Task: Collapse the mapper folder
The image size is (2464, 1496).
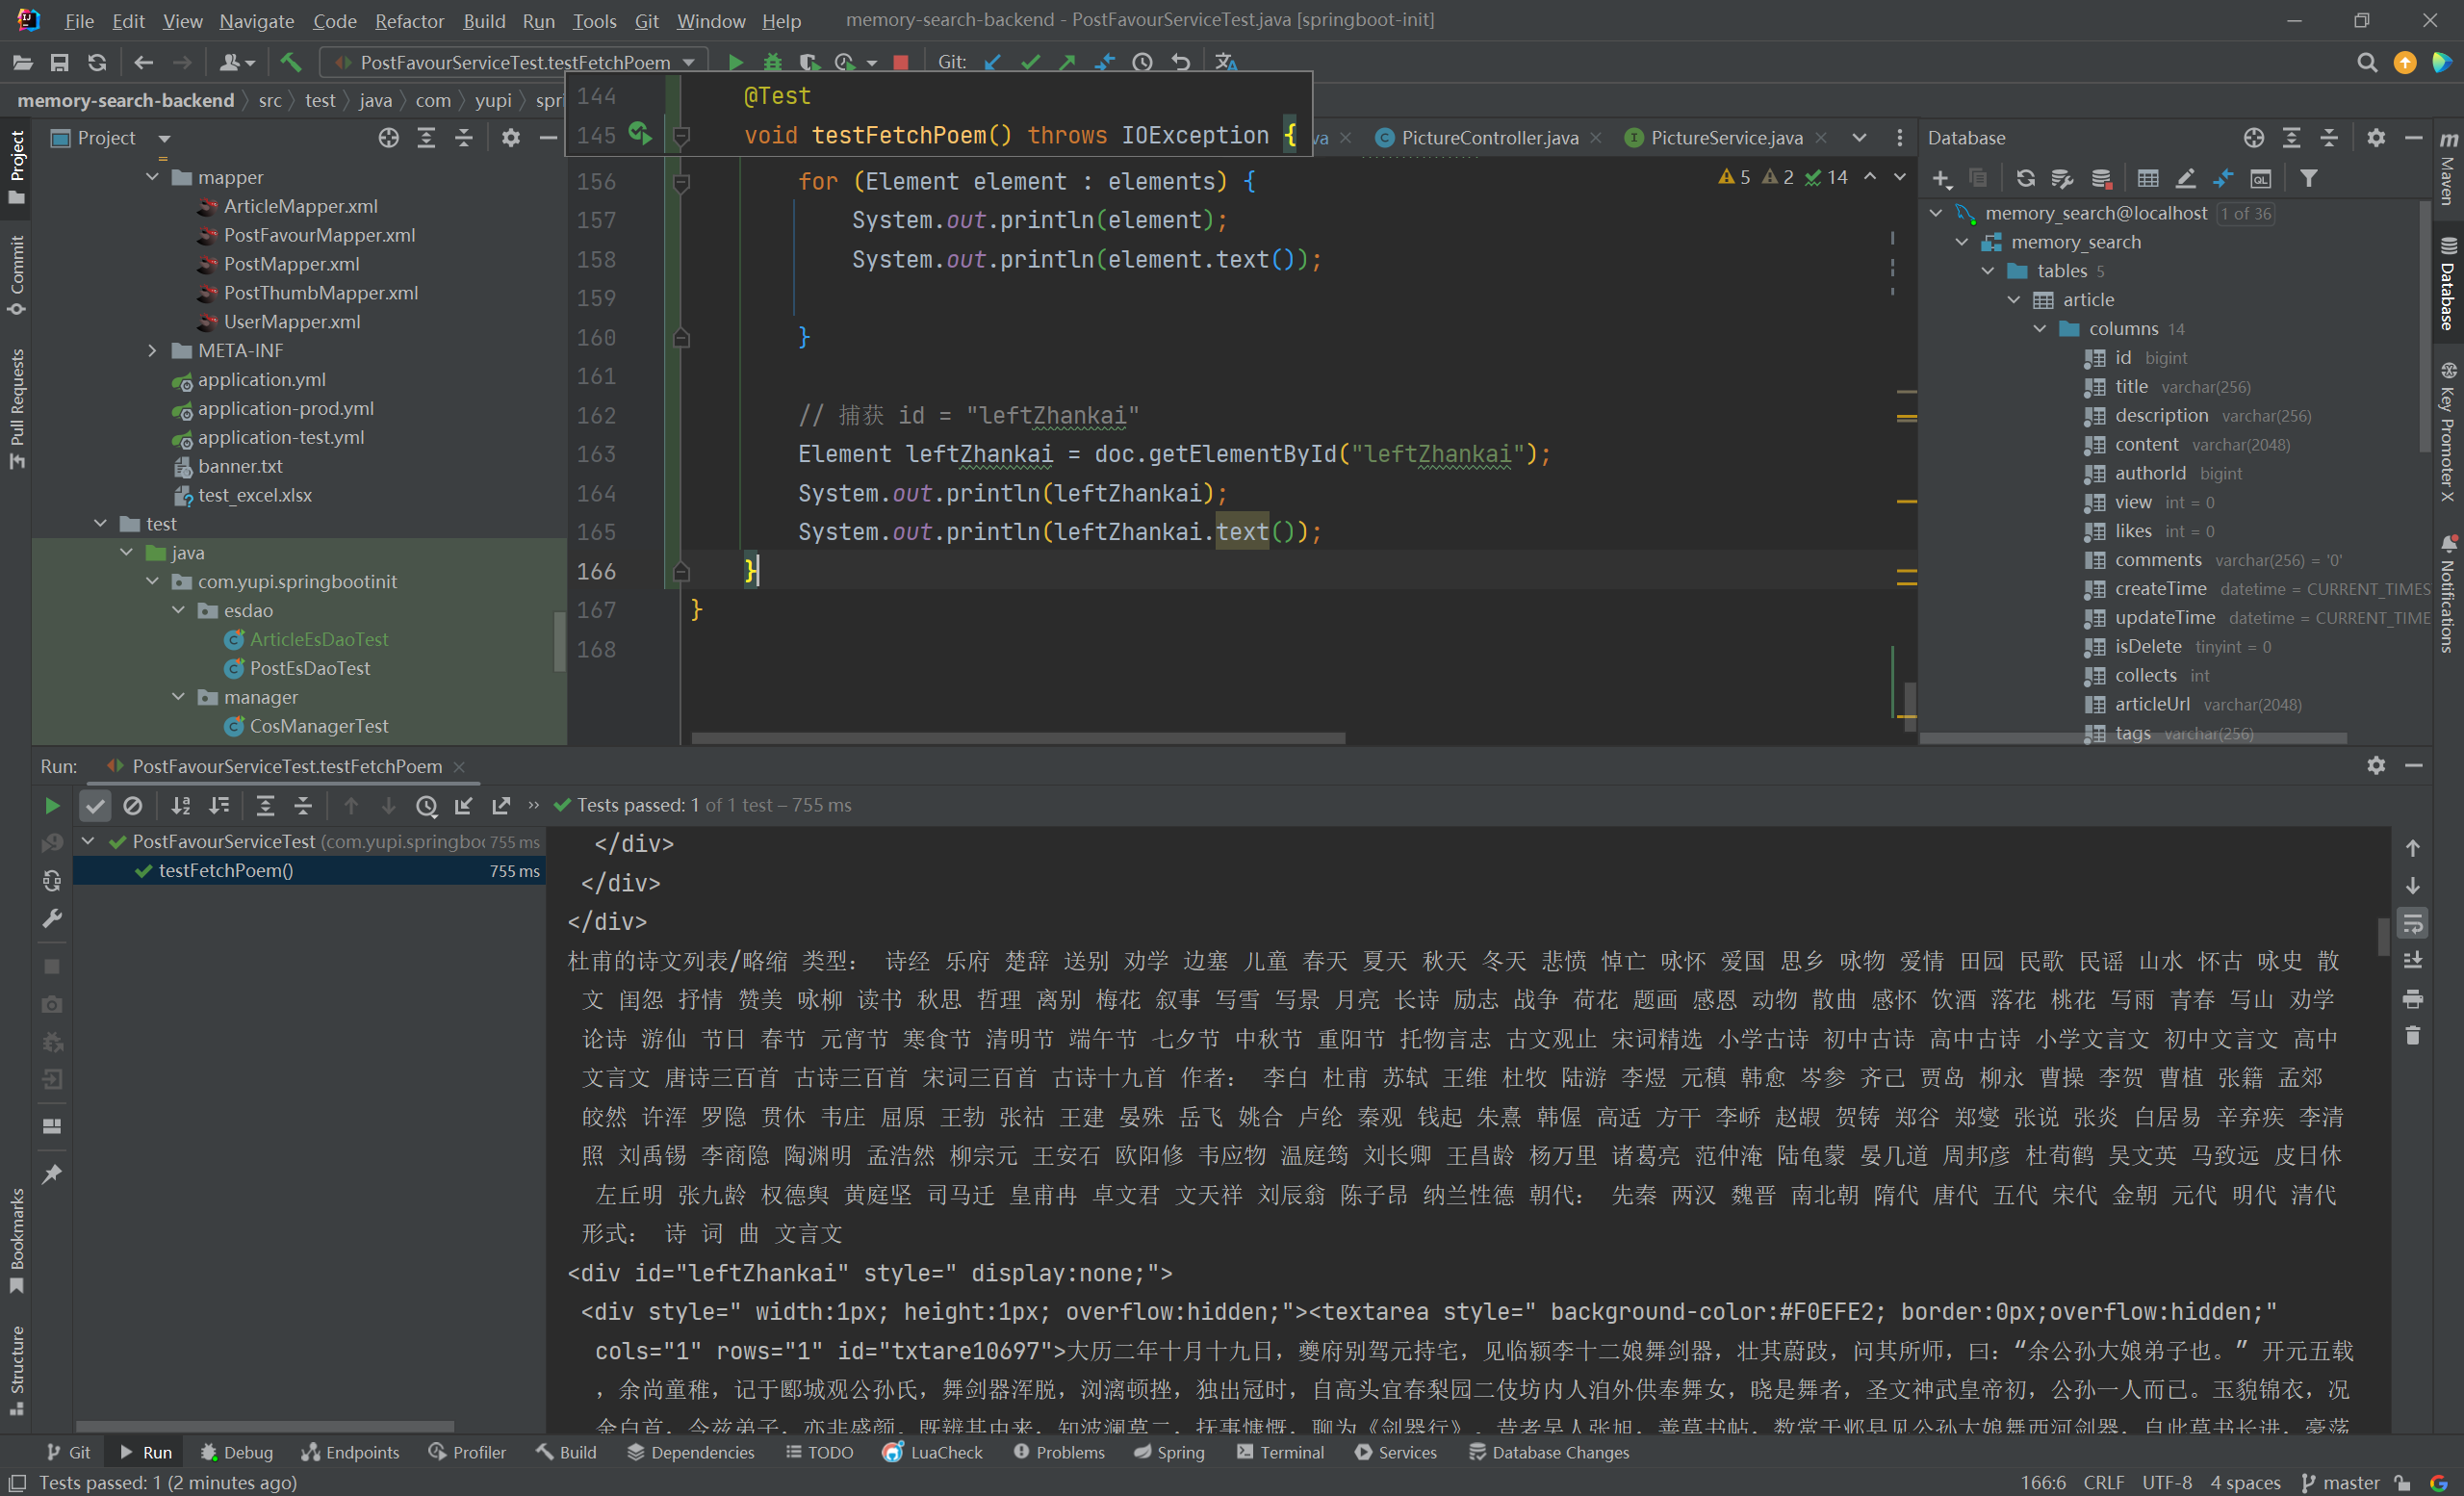Action: tap(153, 177)
